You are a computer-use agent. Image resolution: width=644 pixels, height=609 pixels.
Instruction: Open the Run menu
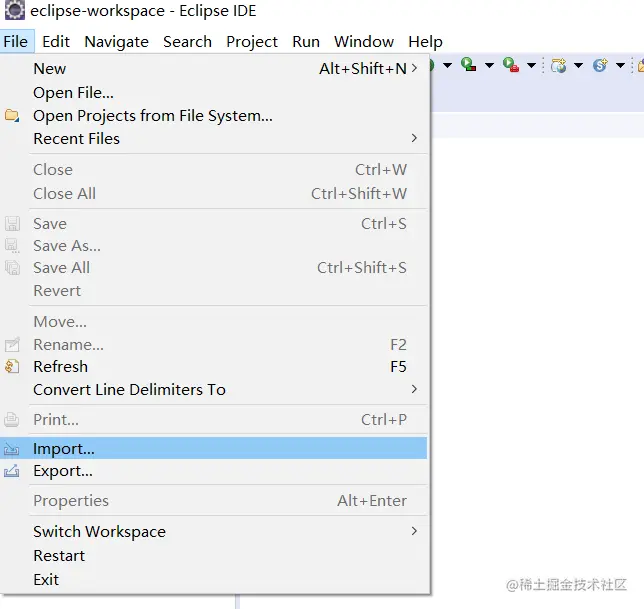[x=306, y=41]
